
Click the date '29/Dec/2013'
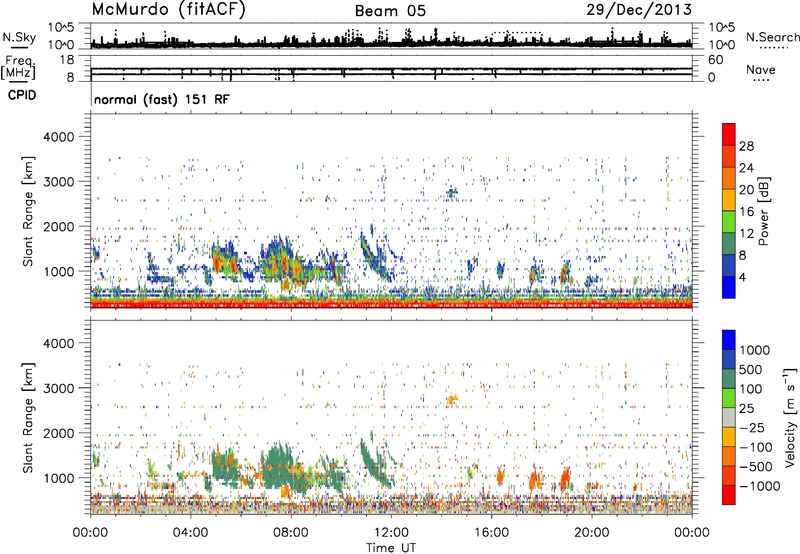639,10
